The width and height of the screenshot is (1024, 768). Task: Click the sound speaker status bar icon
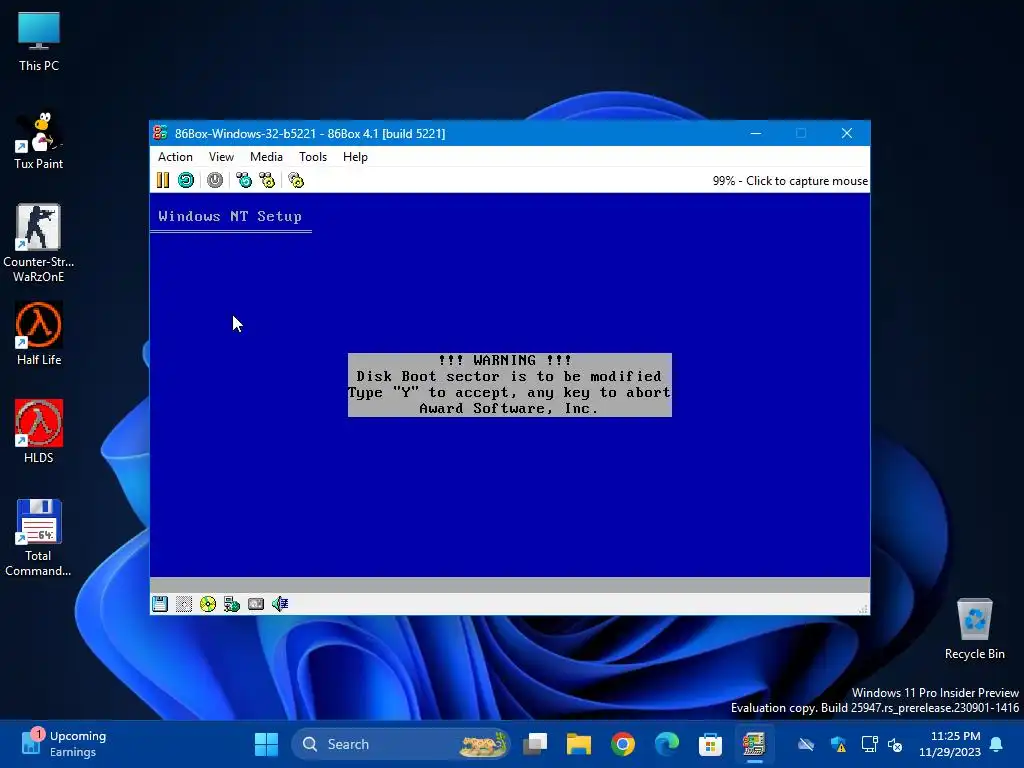click(280, 604)
